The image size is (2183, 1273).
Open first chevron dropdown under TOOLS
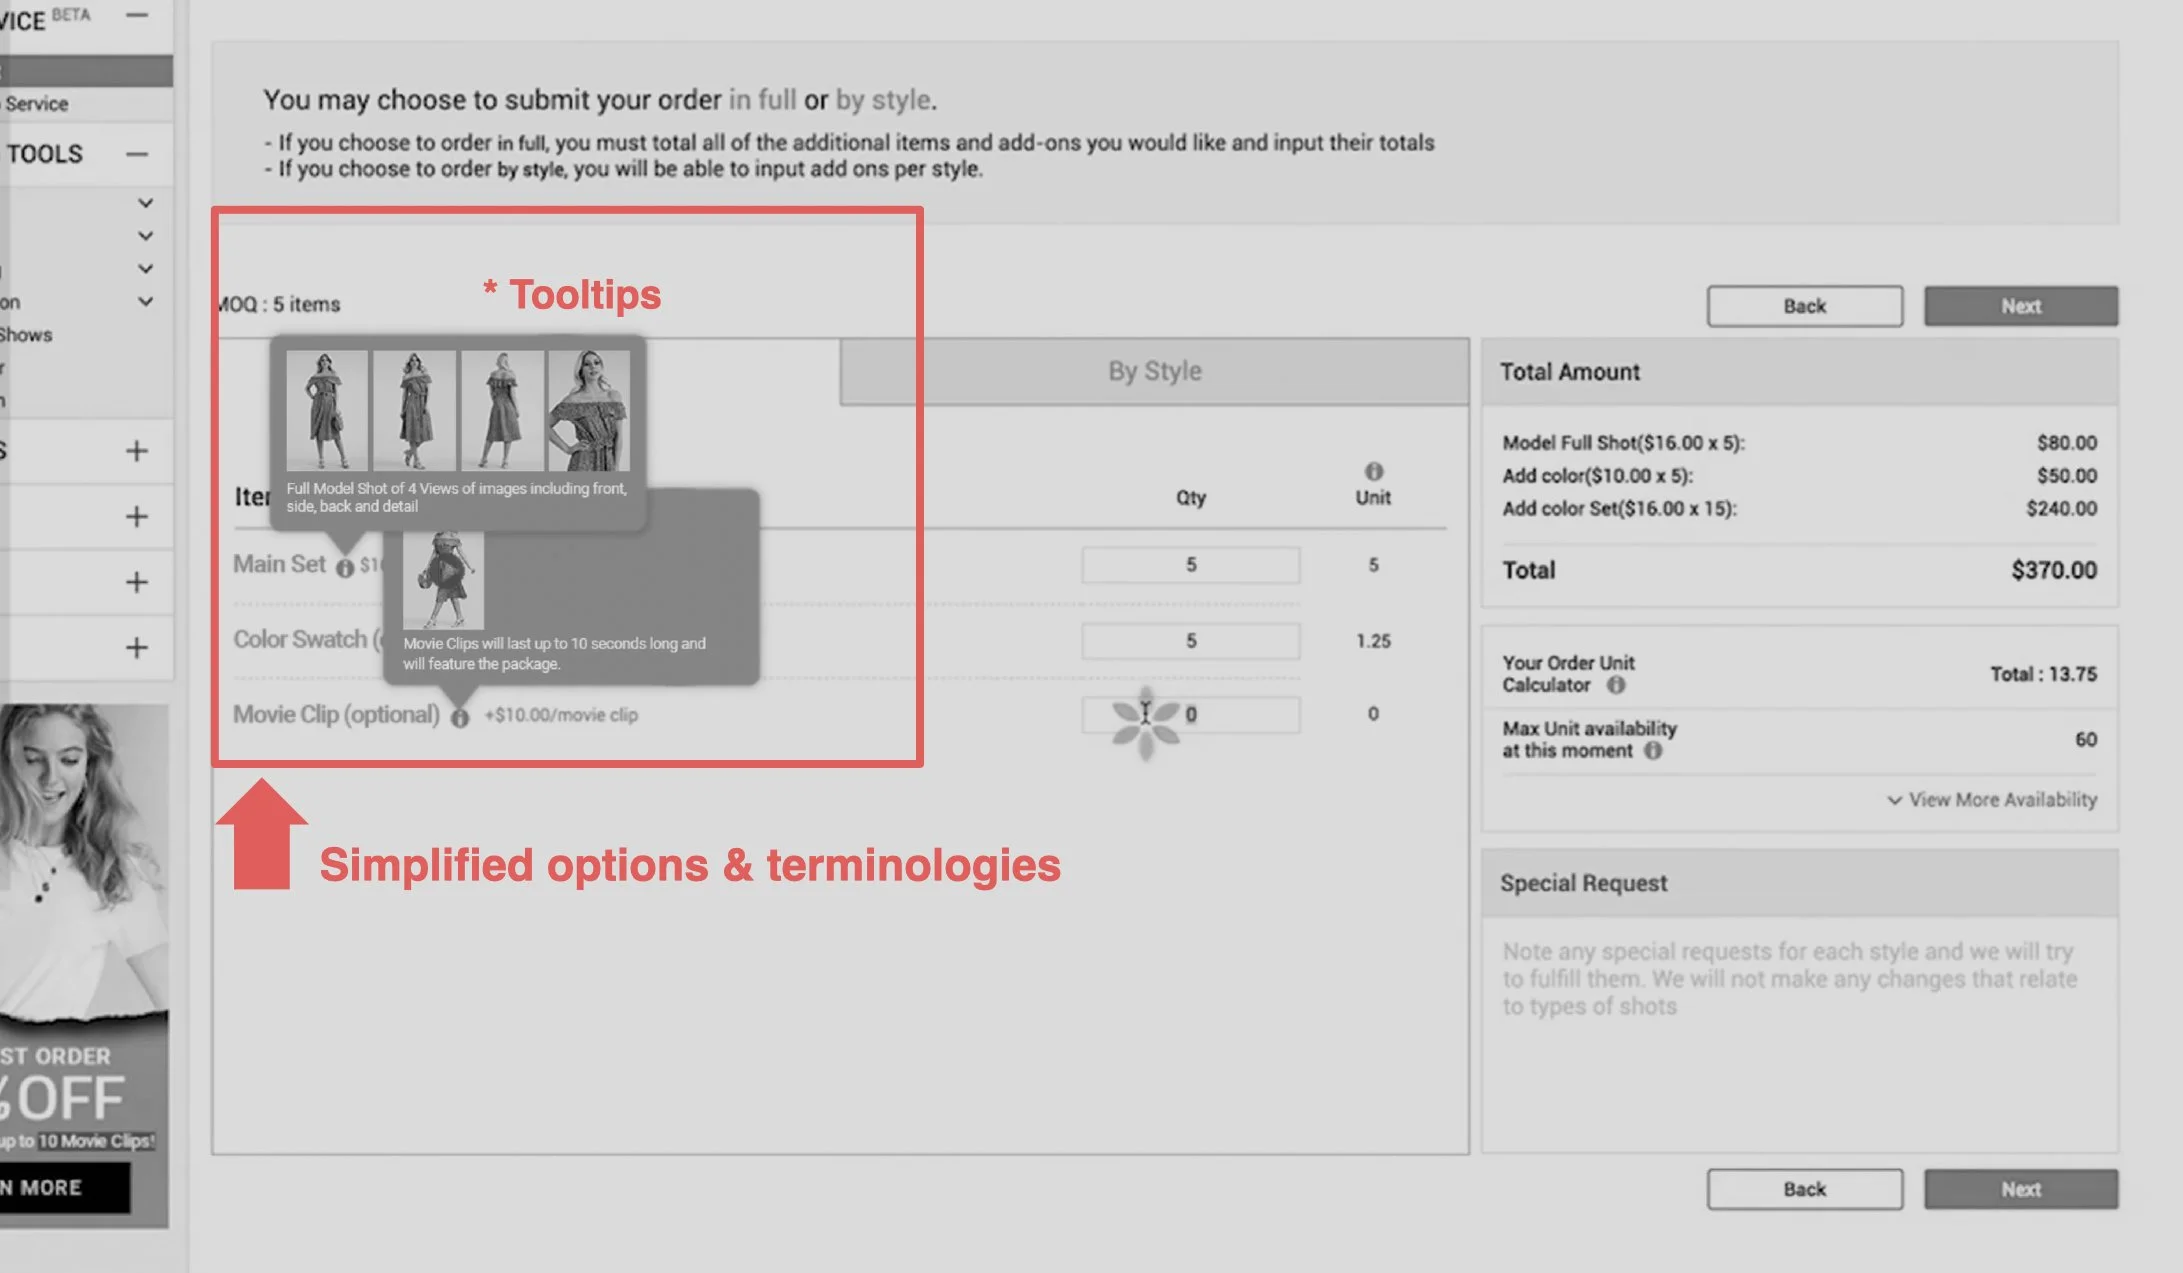point(145,203)
